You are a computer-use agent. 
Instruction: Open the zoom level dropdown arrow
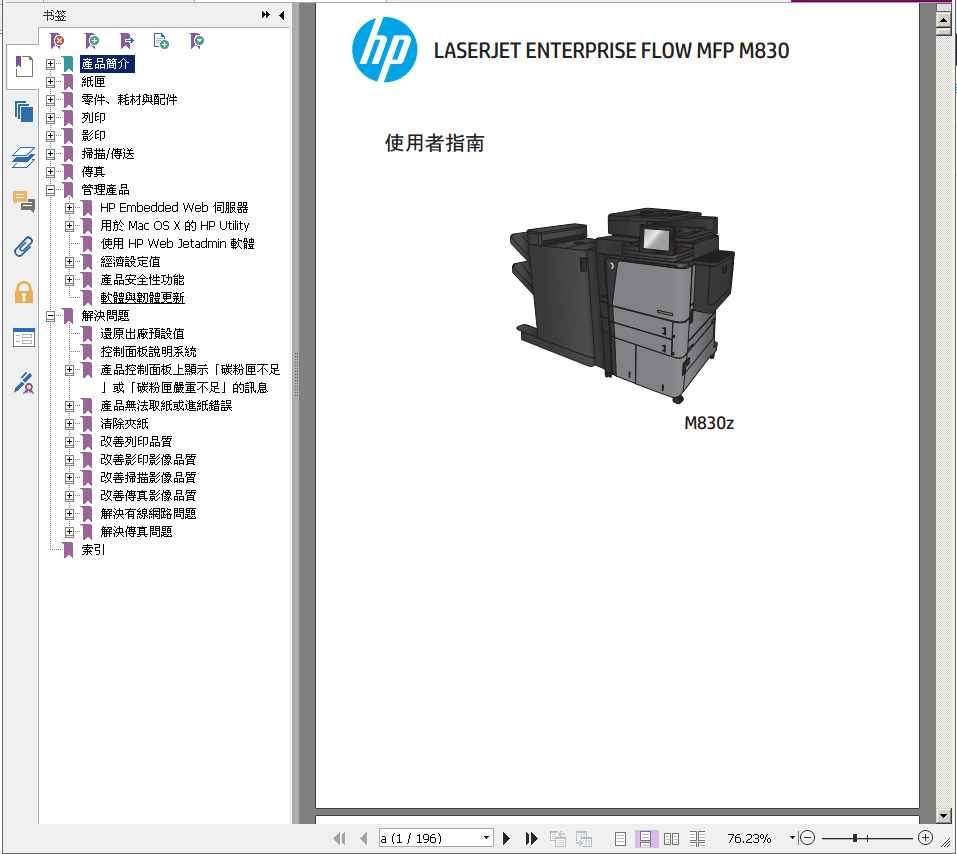point(792,838)
